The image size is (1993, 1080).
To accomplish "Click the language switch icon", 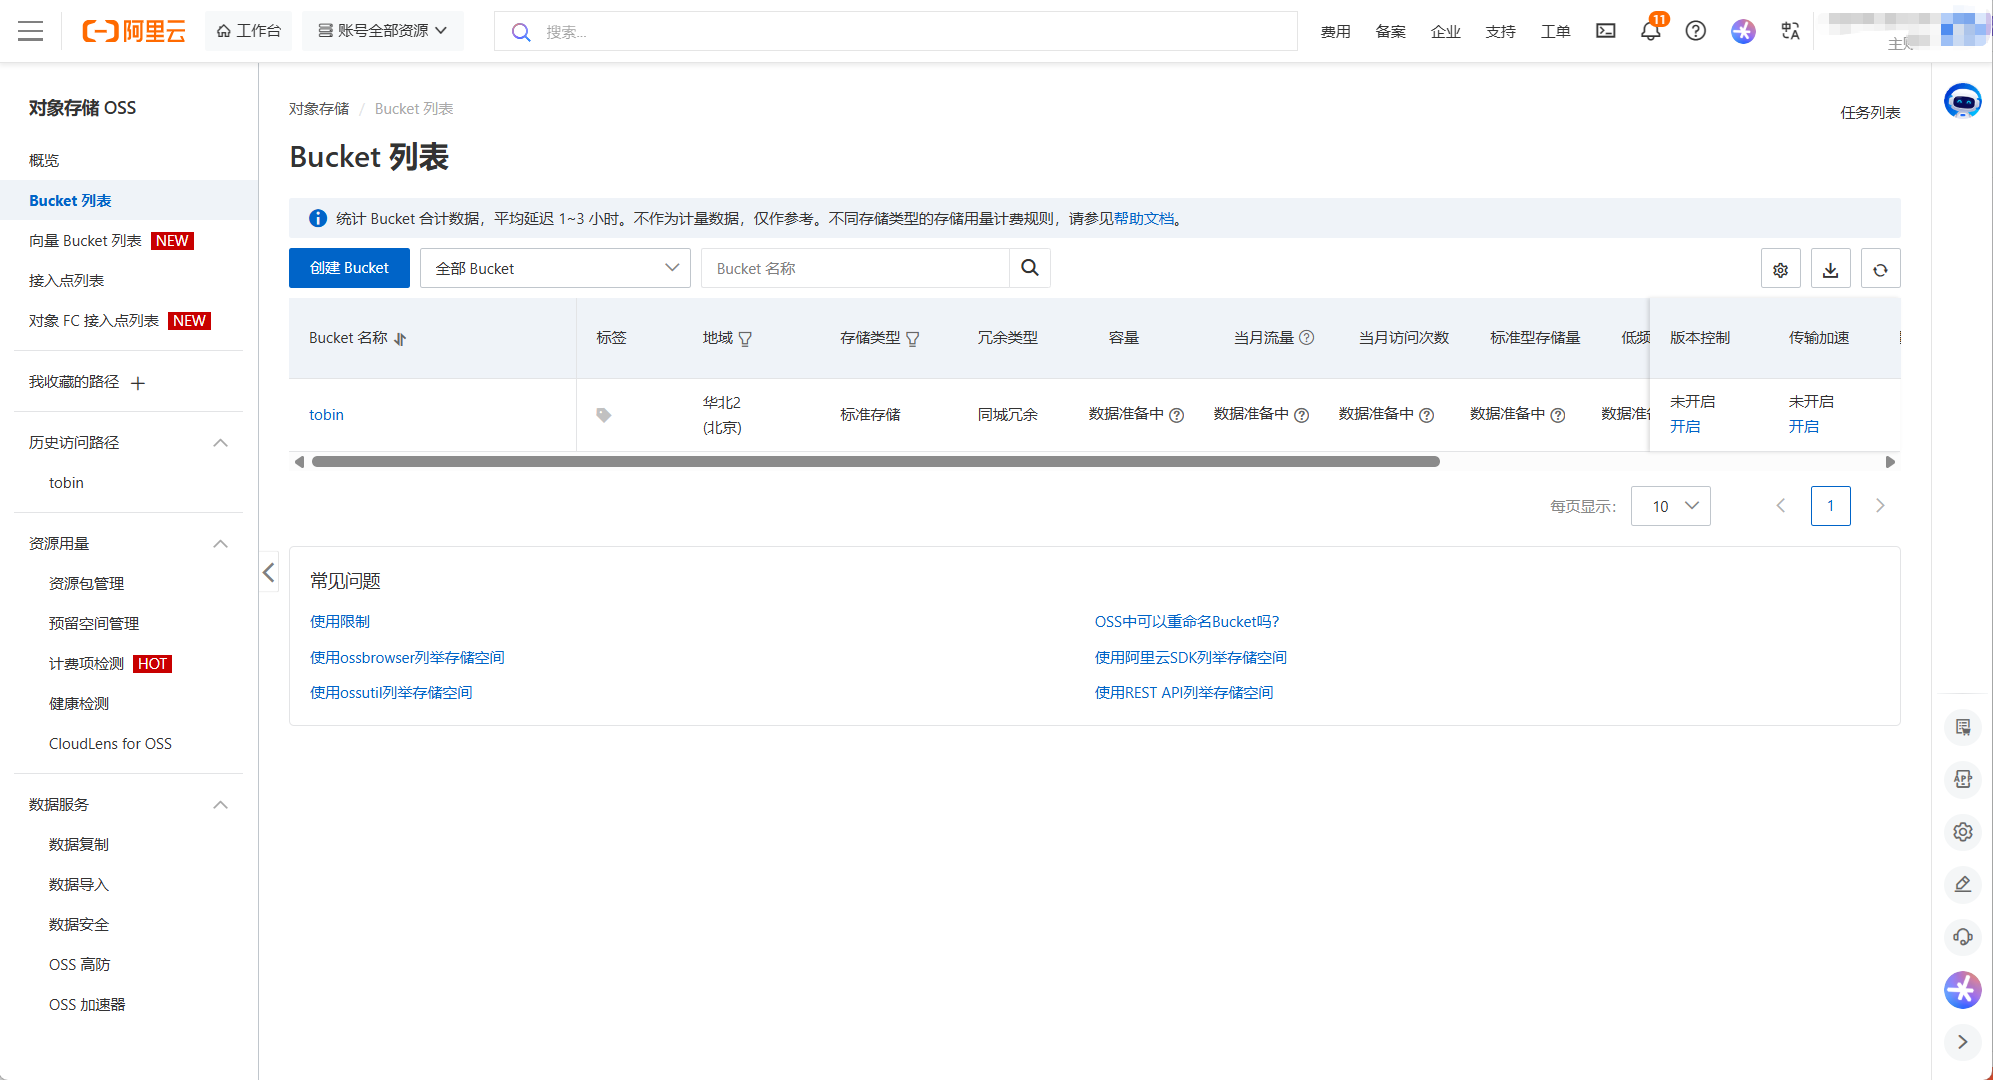I will click(x=1790, y=31).
